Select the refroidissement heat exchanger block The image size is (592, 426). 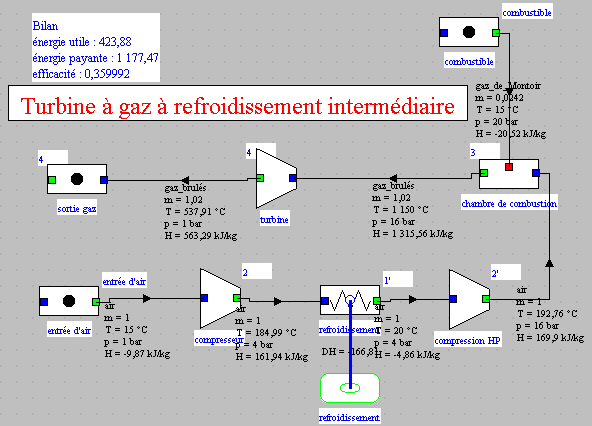350,300
